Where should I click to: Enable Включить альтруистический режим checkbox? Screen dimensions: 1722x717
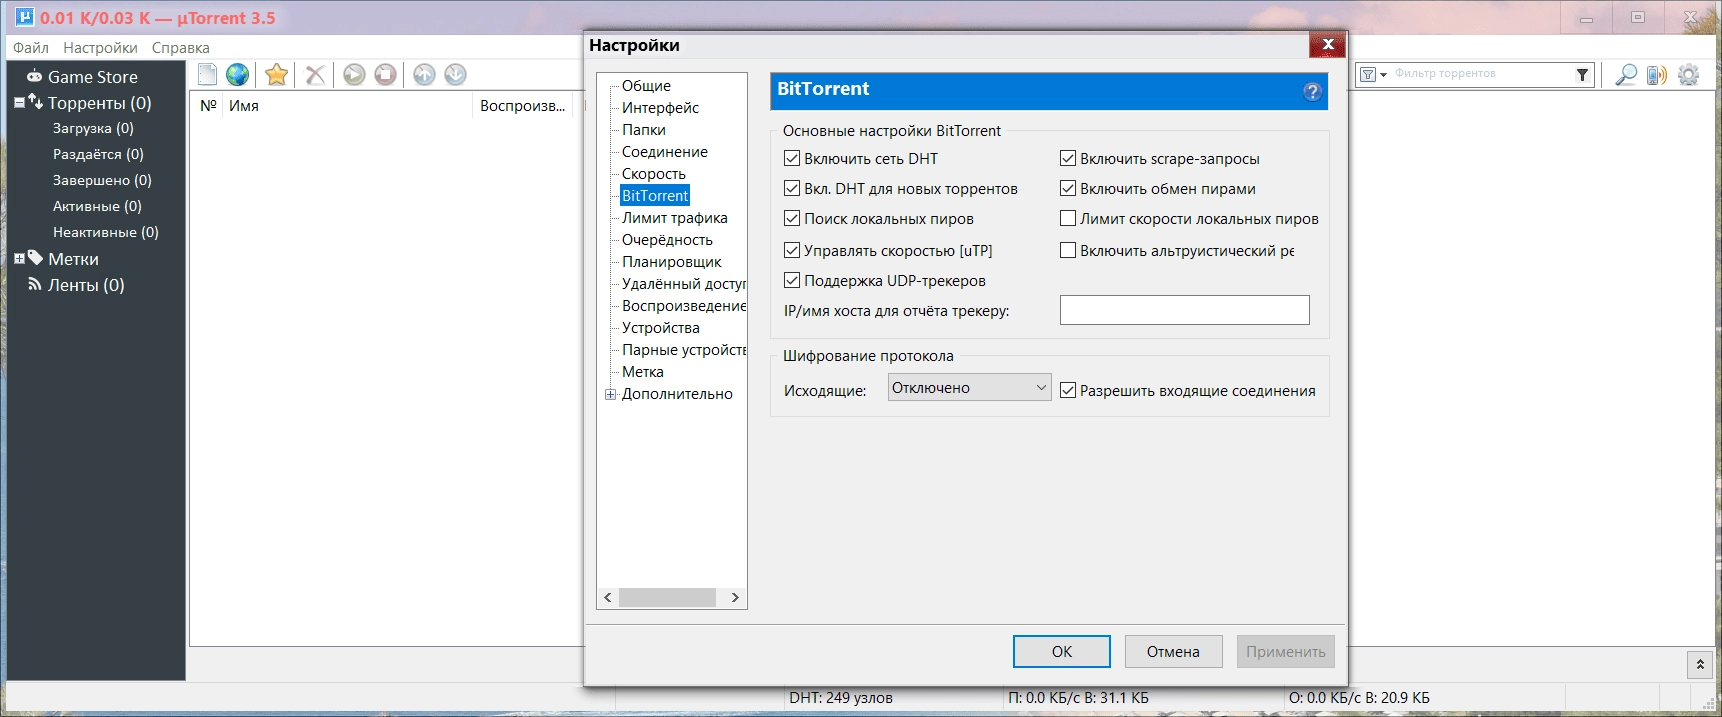1068,250
